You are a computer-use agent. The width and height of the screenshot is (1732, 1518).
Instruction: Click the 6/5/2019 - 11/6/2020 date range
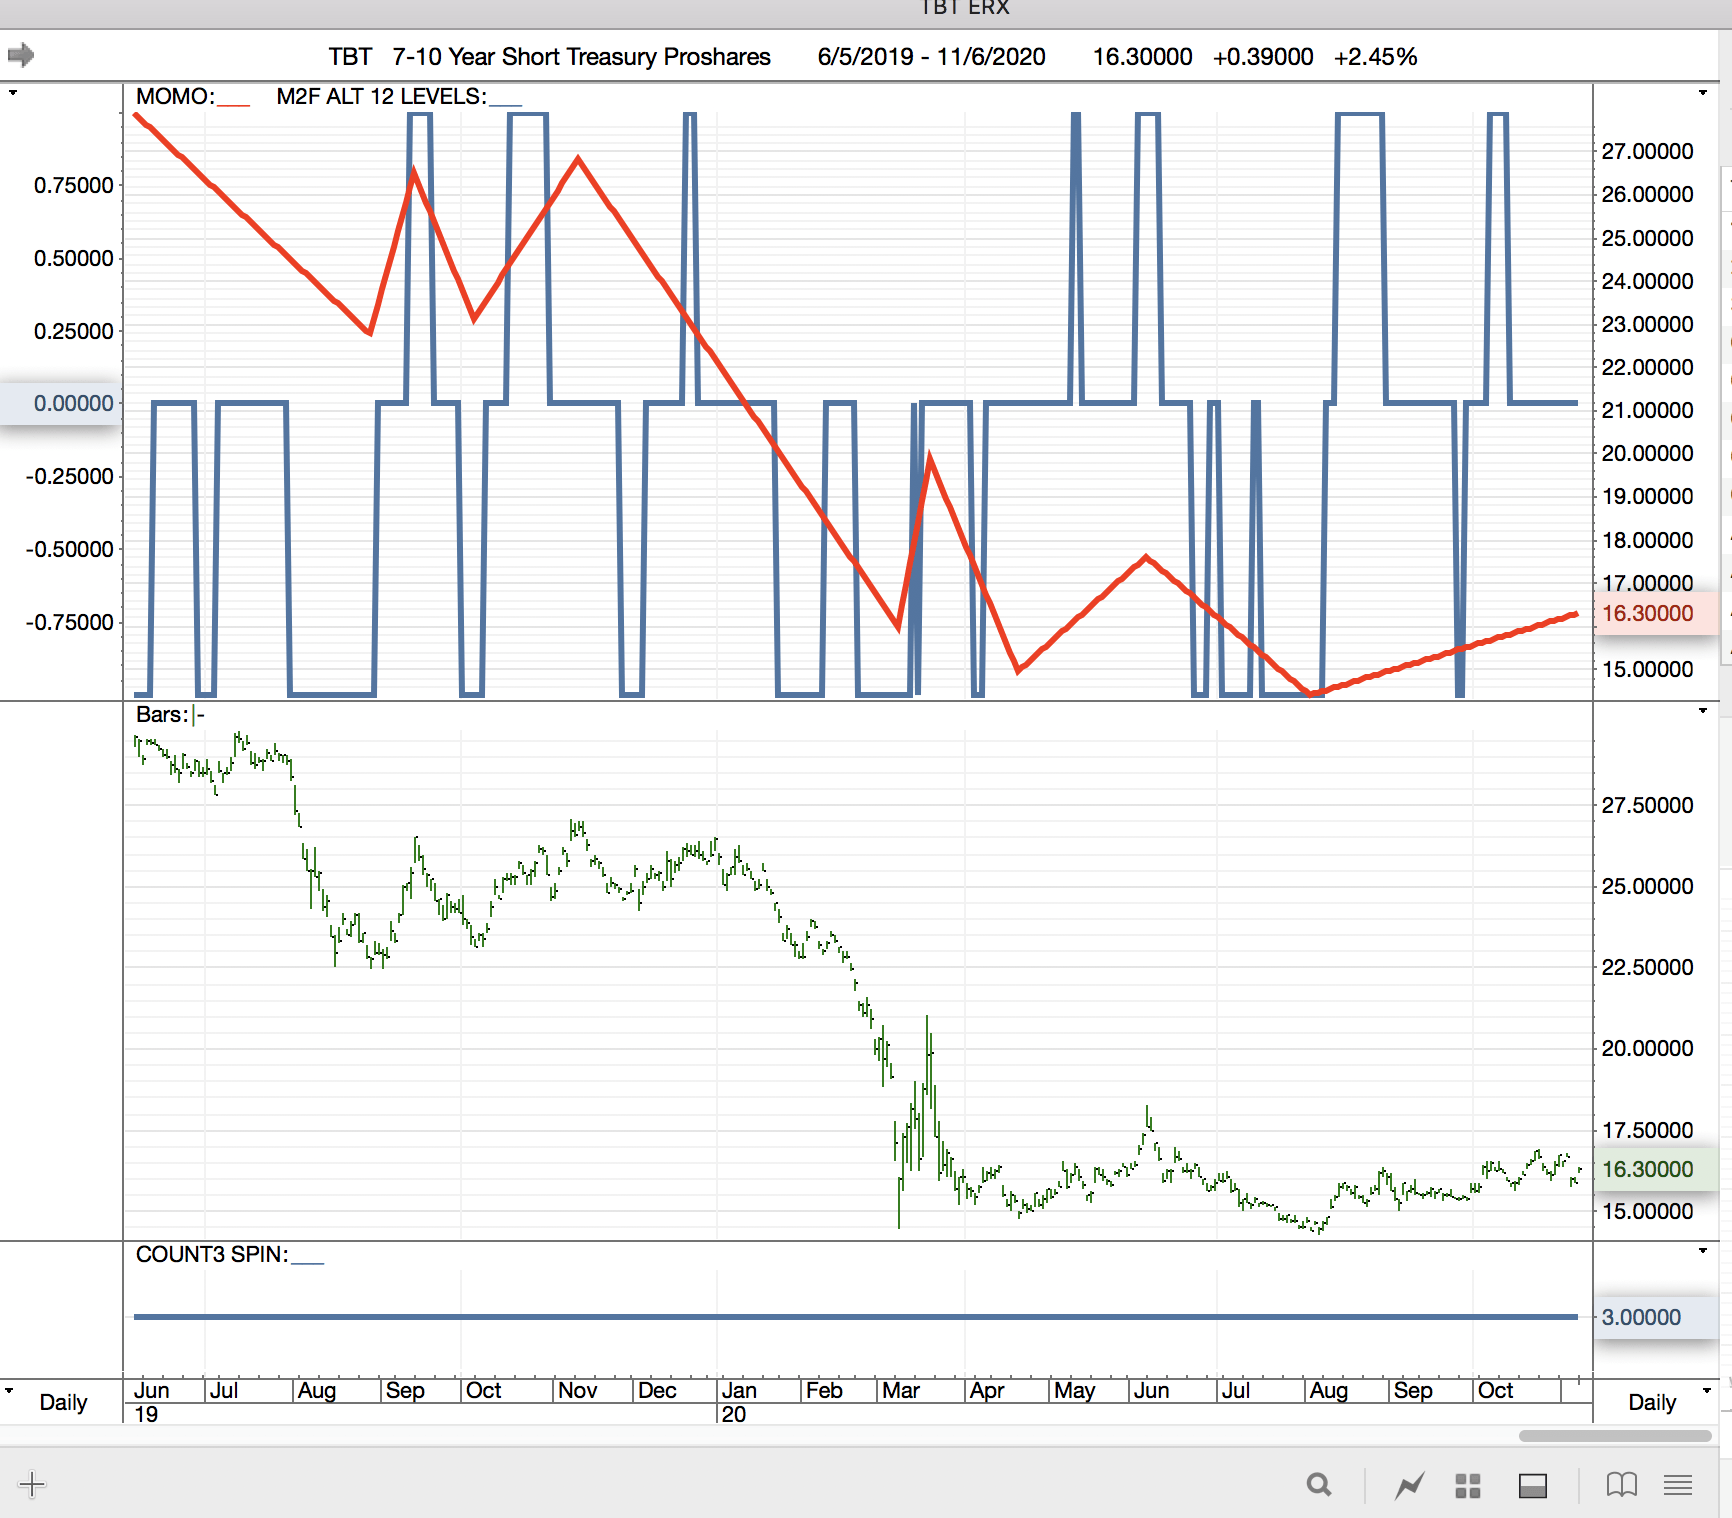pyautogui.click(x=932, y=57)
